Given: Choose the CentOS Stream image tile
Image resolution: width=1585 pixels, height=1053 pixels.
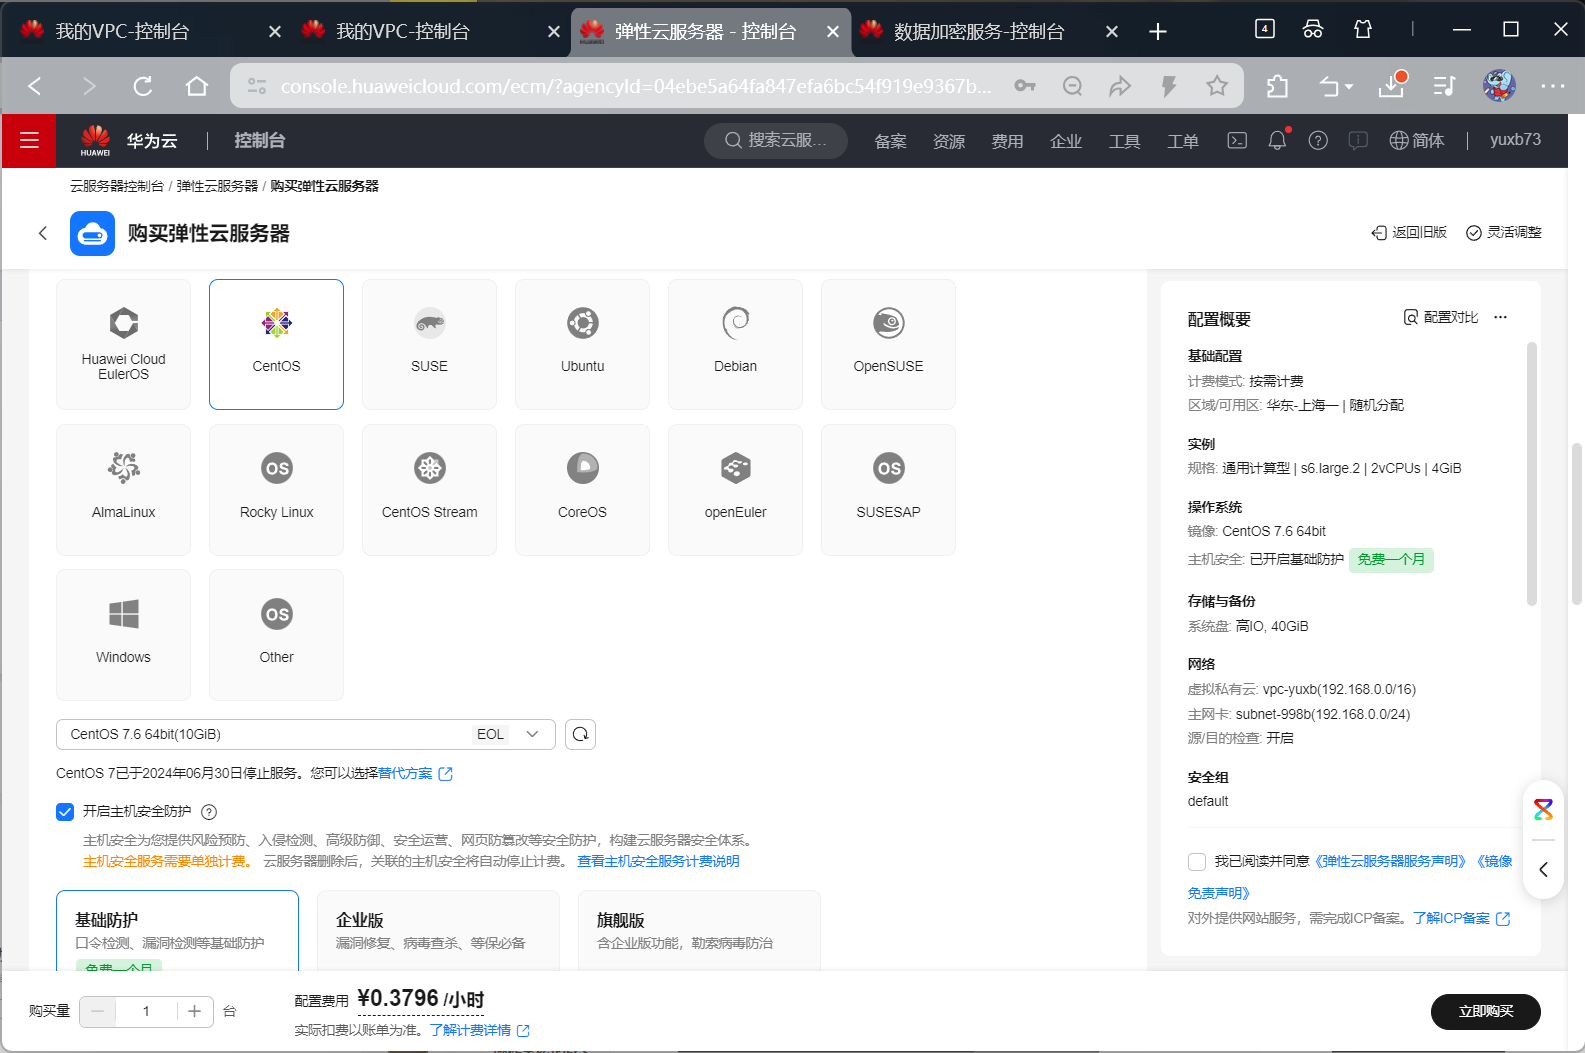Looking at the screenshot, I should click(429, 490).
